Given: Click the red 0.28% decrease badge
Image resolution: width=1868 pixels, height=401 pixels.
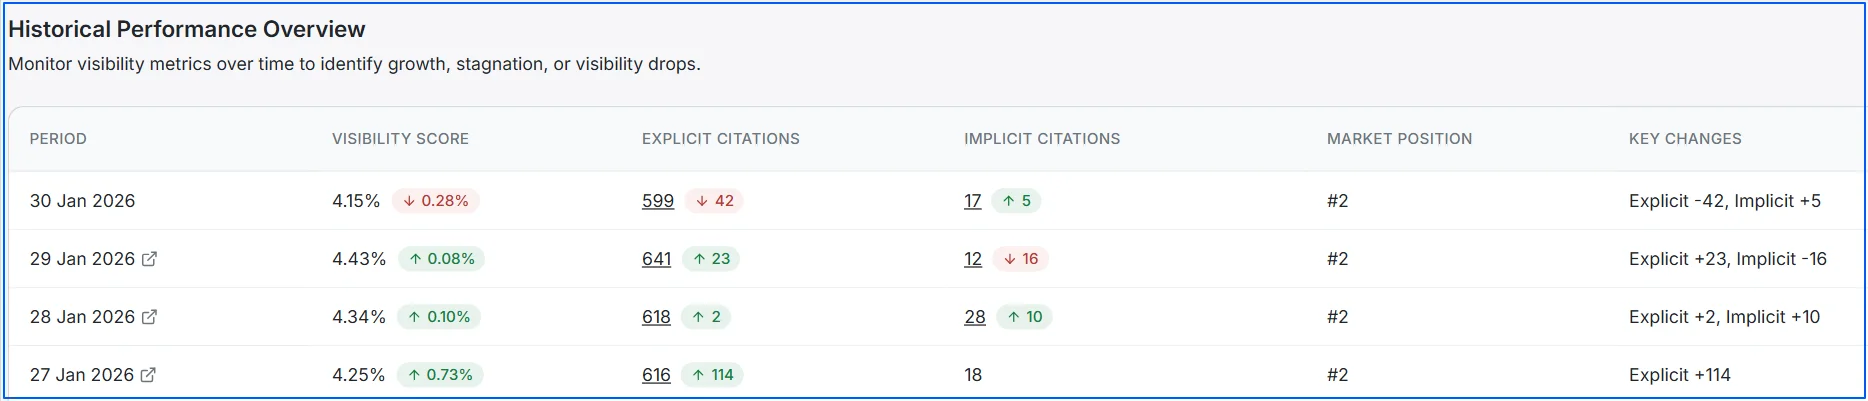Looking at the screenshot, I should (x=436, y=201).
